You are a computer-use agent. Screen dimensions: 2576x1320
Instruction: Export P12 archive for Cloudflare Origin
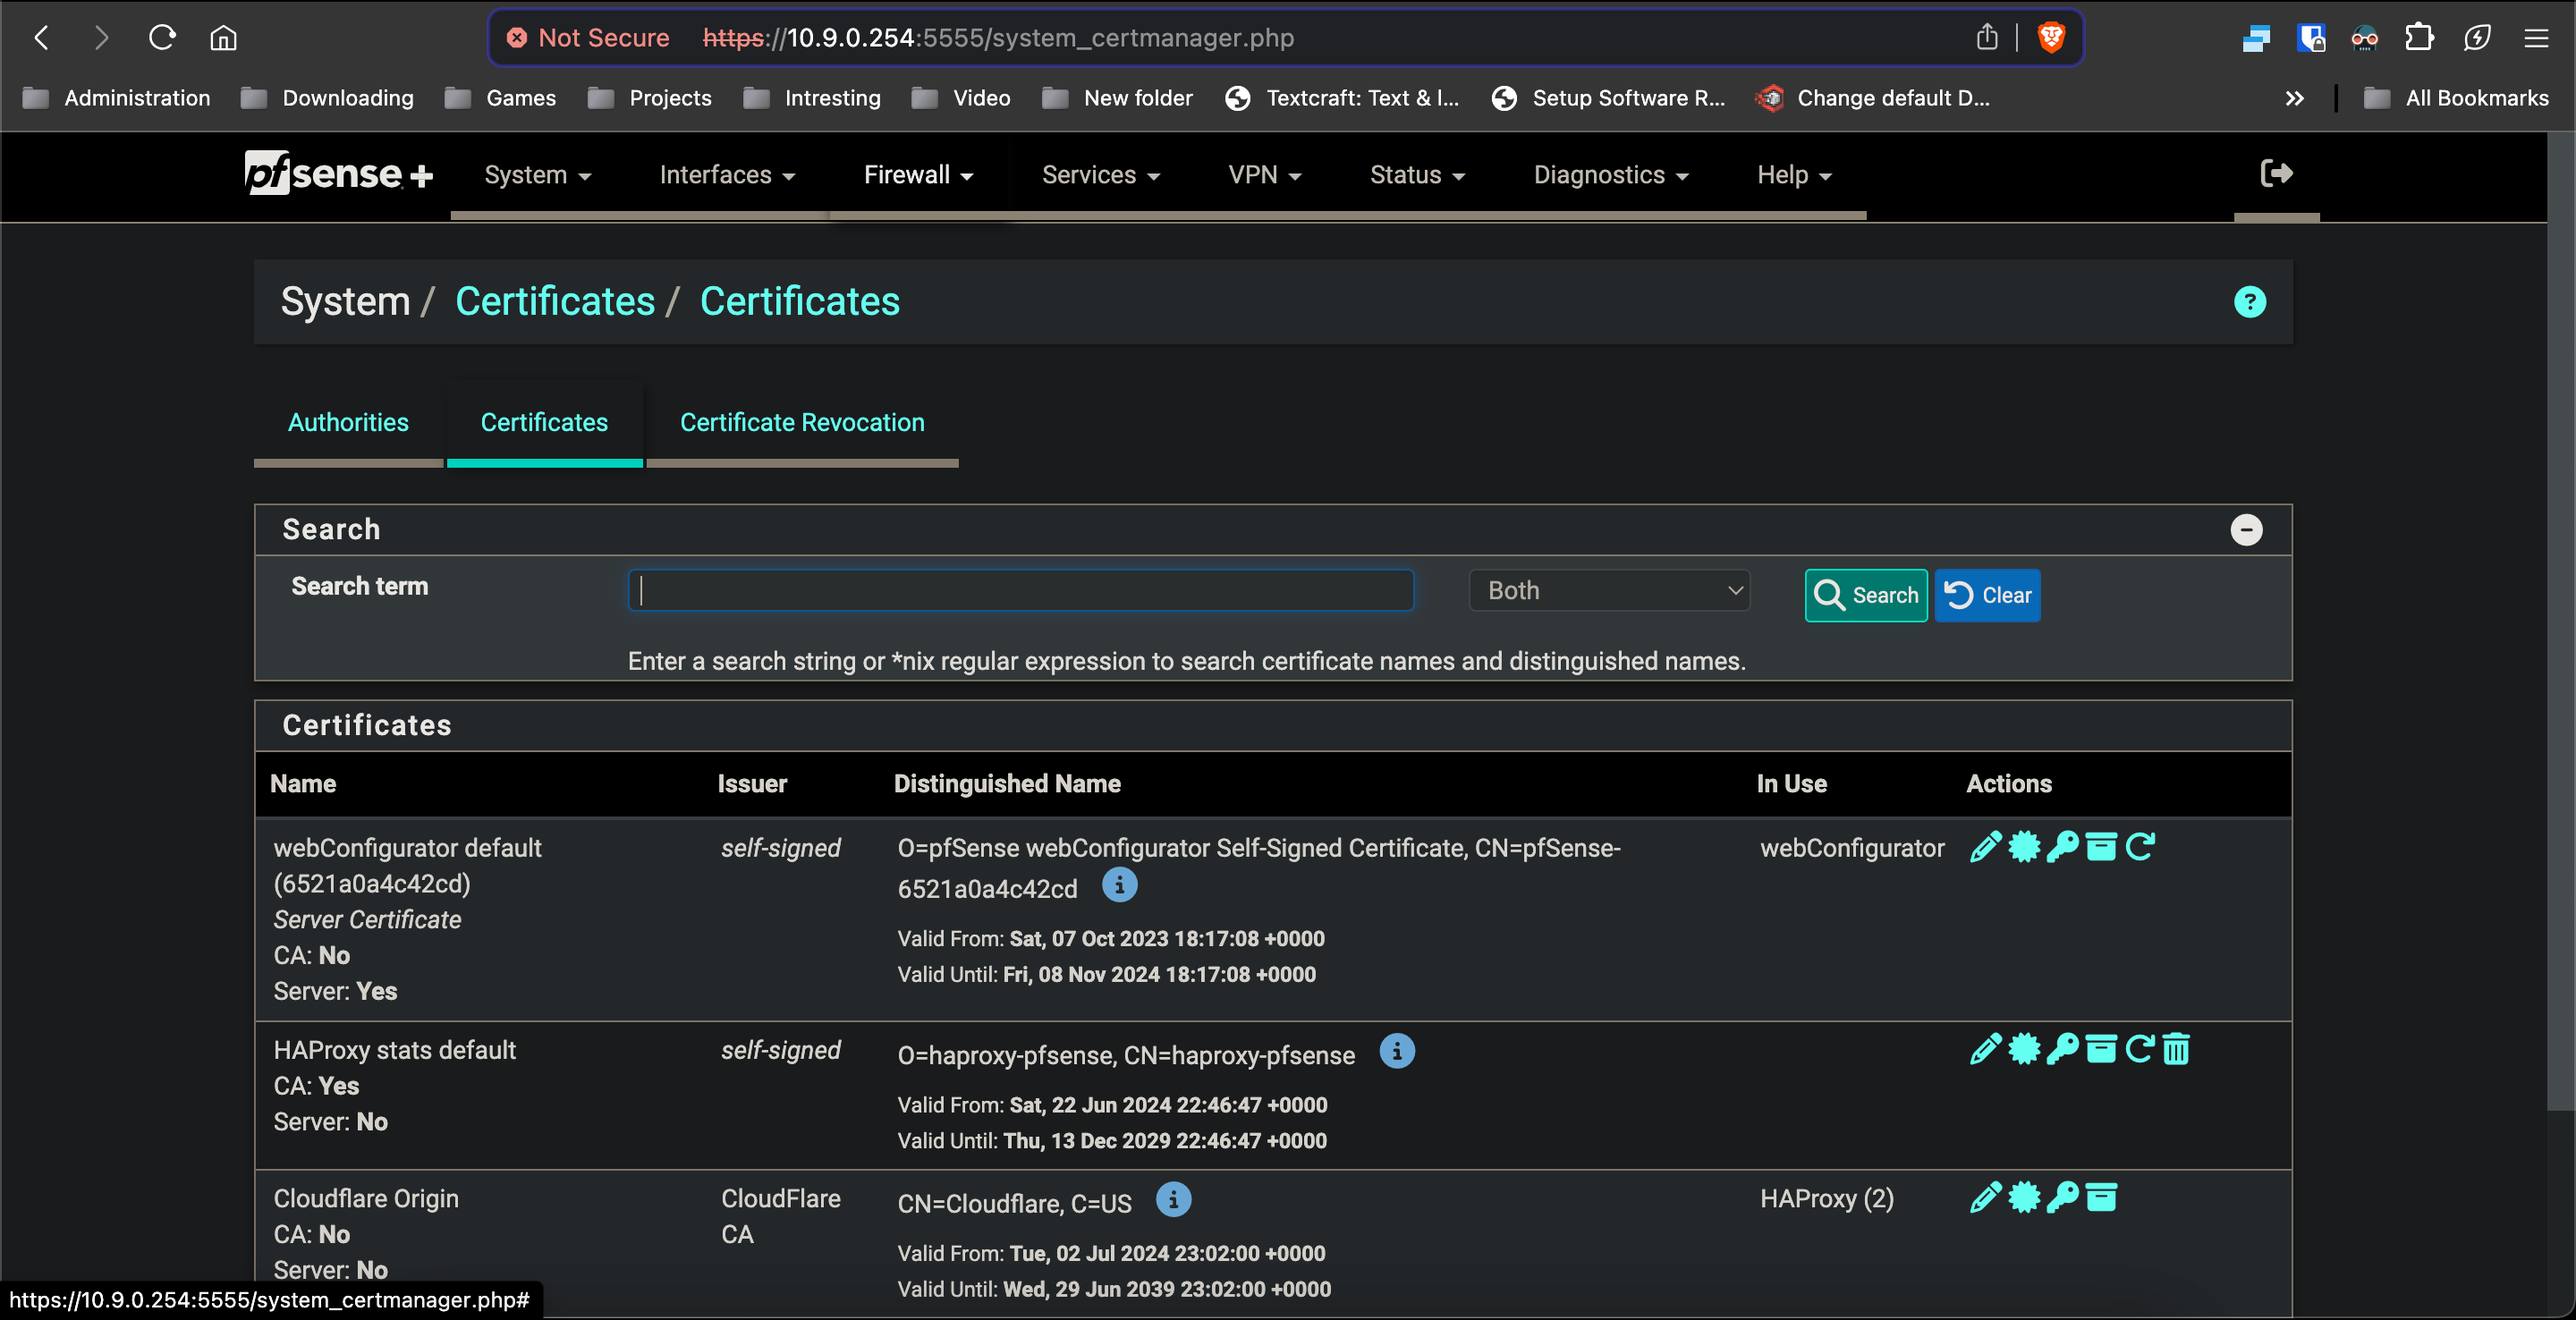[2101, 1197]
